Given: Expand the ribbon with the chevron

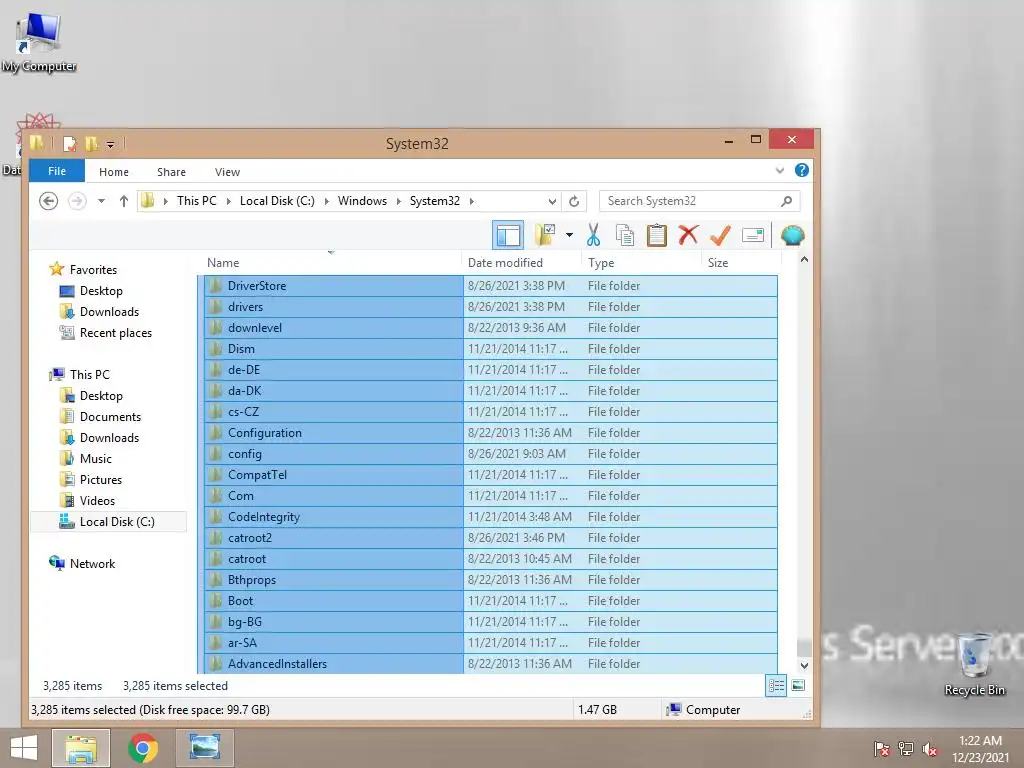Looking at the screenshot, I should click(779, 170).
